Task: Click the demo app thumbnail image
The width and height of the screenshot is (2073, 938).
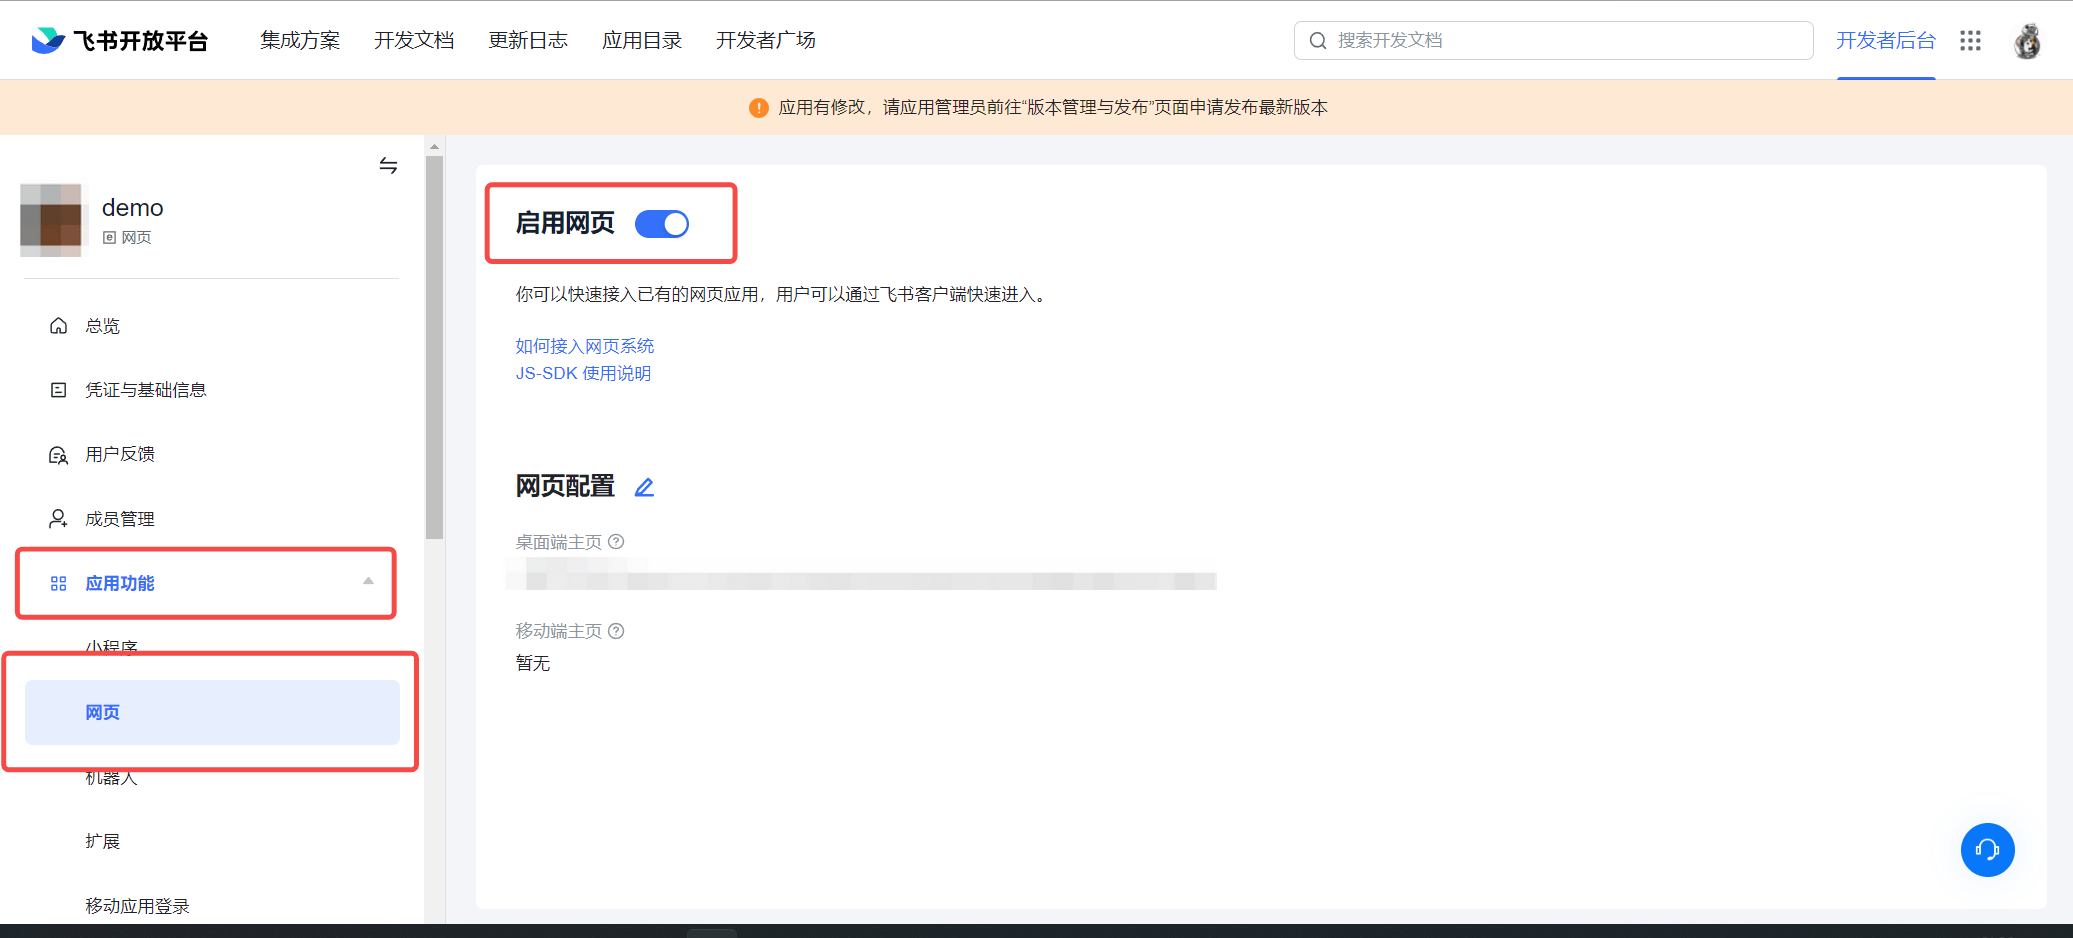Action: click(52, 221)
